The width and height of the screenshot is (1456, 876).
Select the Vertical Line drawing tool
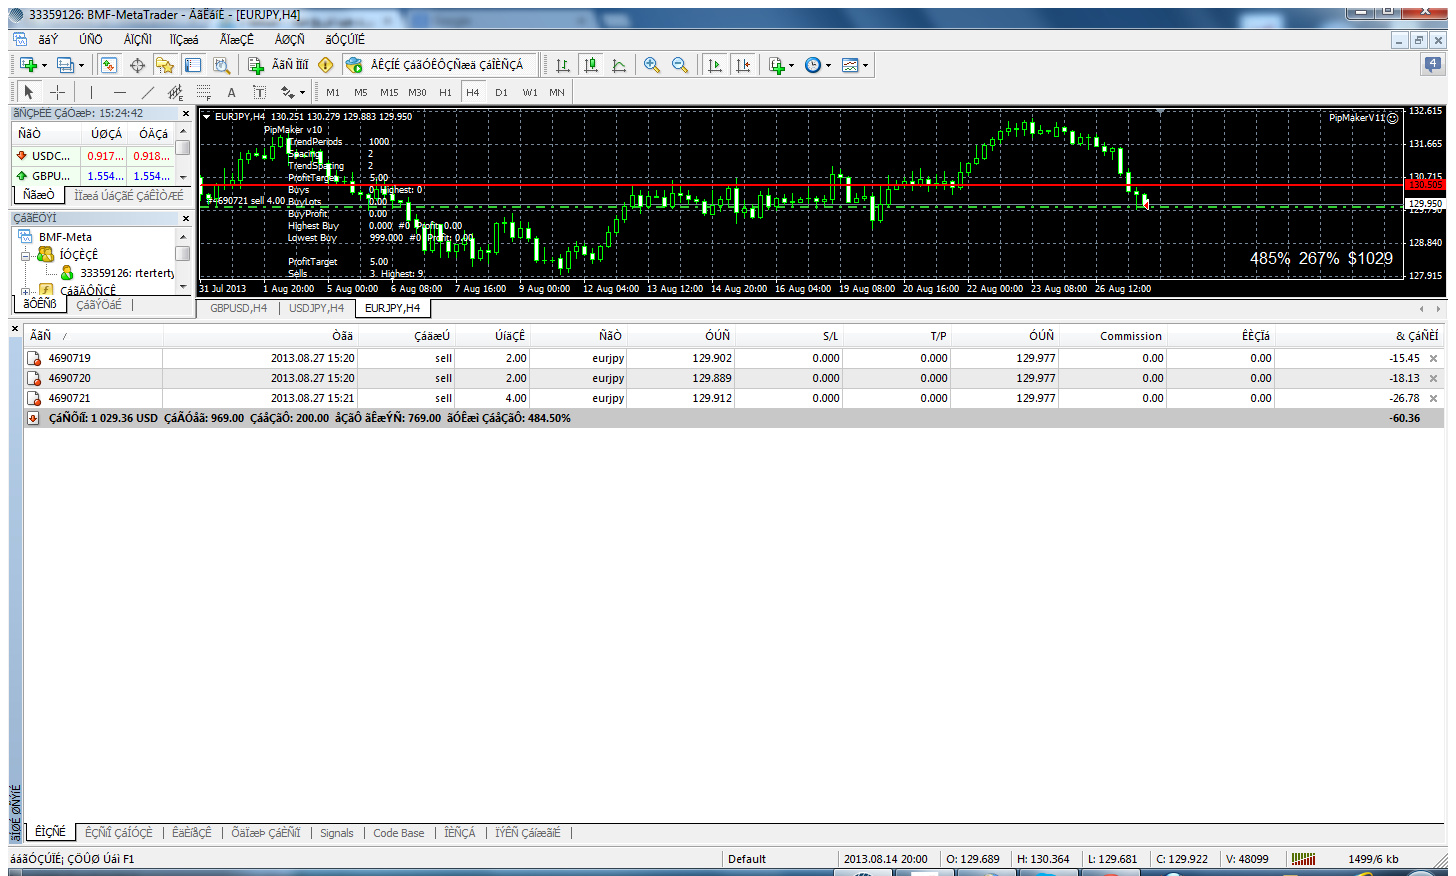[92, 92]
